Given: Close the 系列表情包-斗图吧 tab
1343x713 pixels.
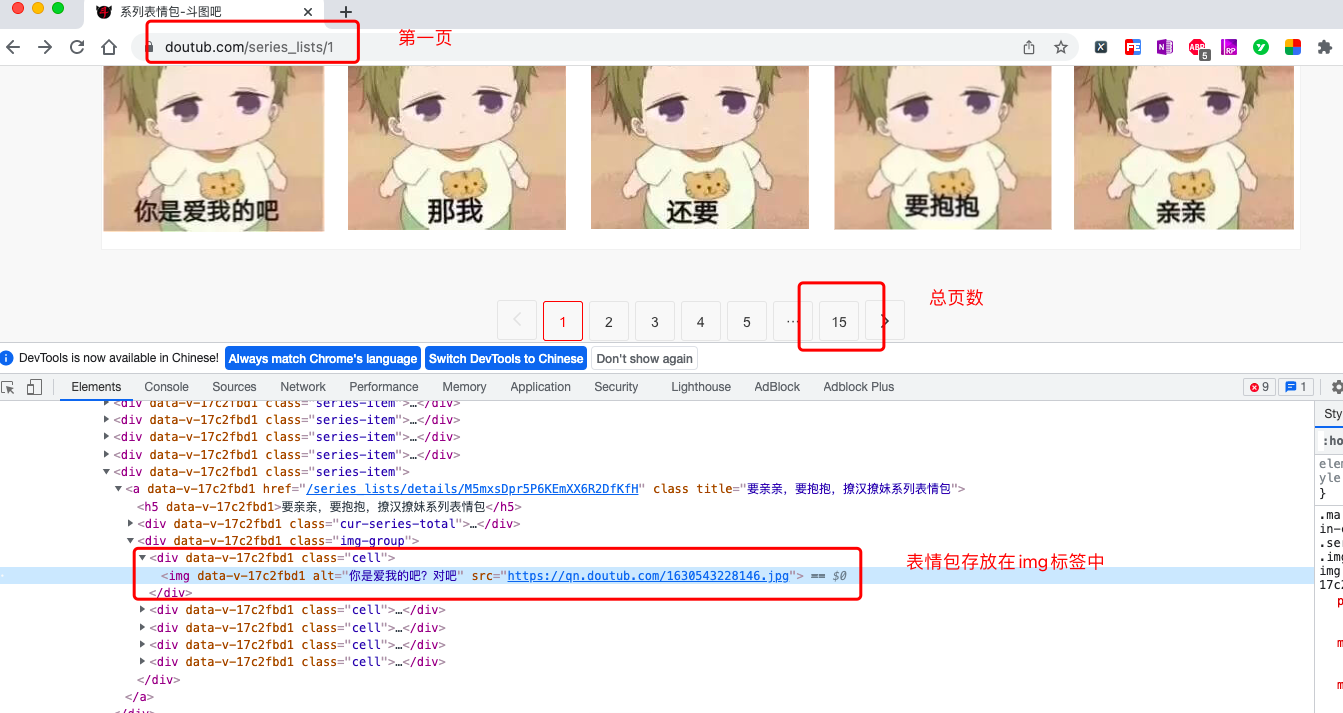Looking at the screenshot, I should pos(308,12).
